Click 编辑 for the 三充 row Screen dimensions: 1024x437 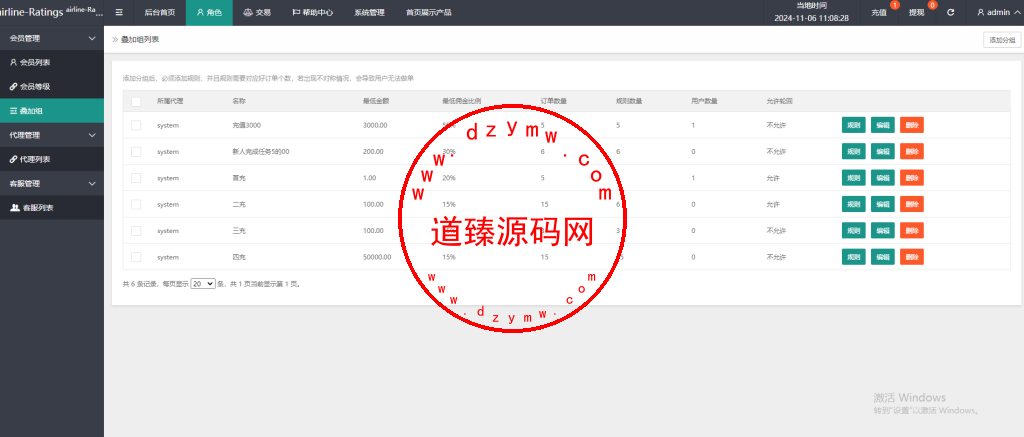882,231
